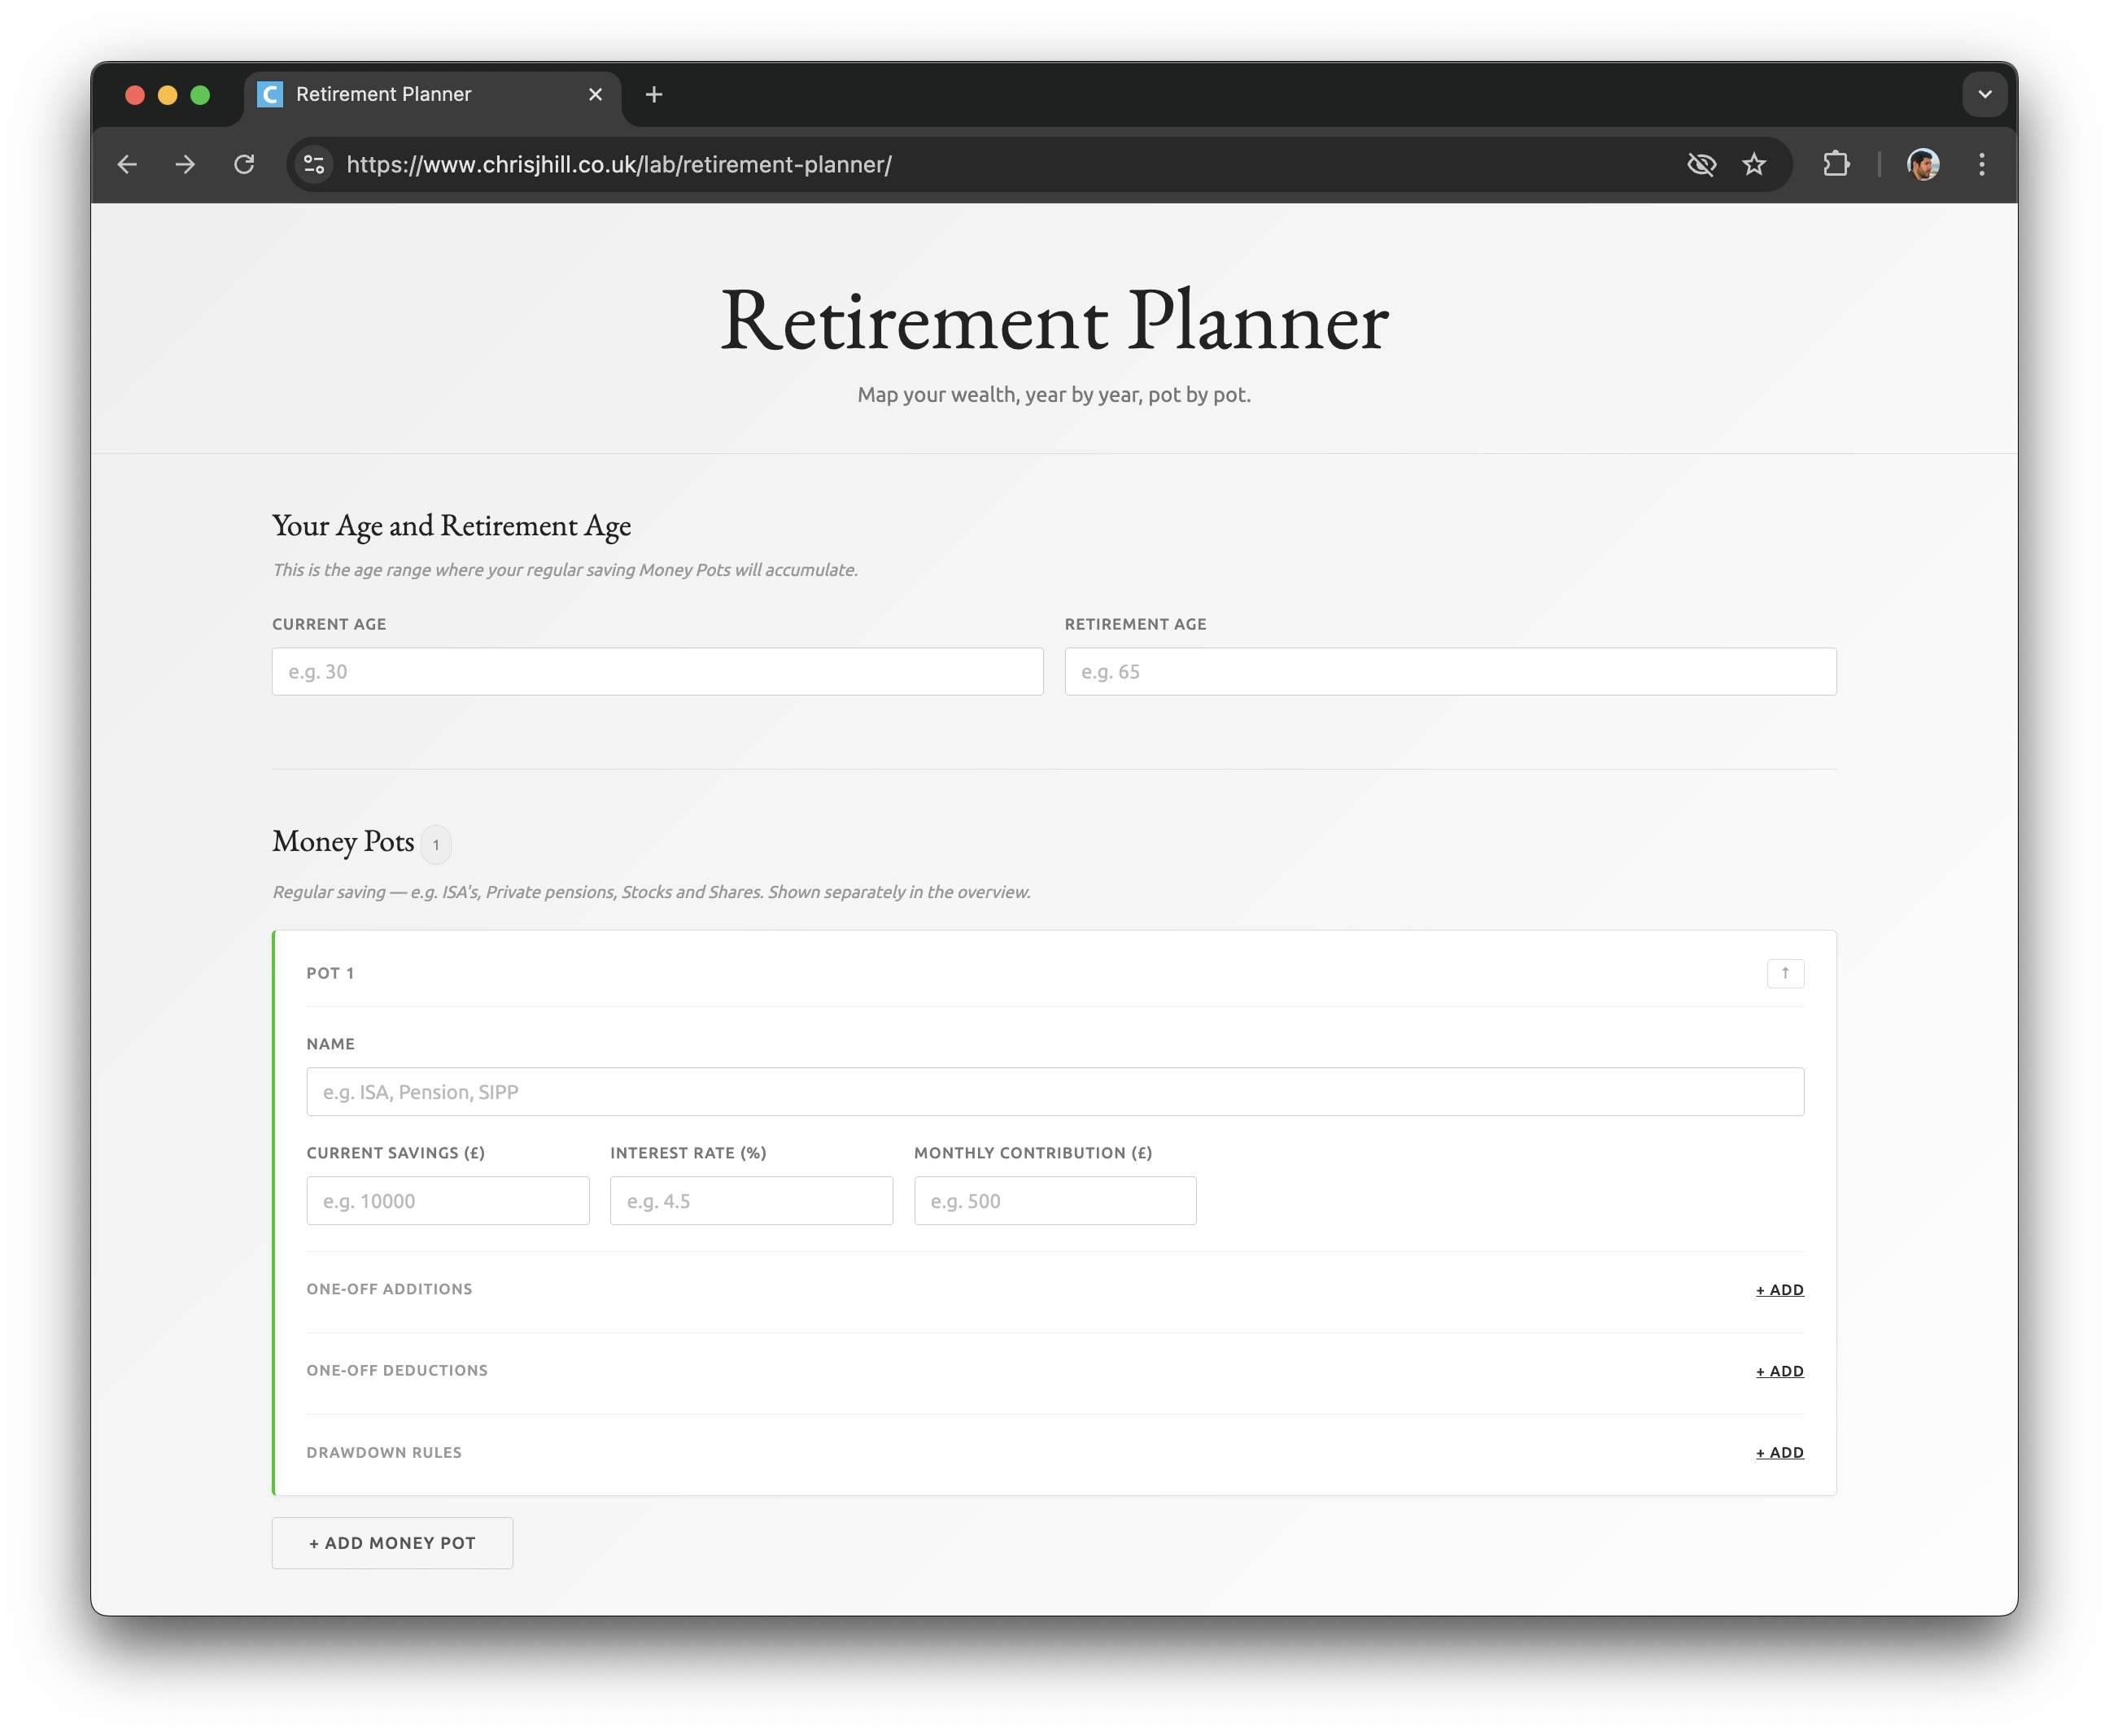
Task: Click the user profile avatar
Action: coord(1922,164)
